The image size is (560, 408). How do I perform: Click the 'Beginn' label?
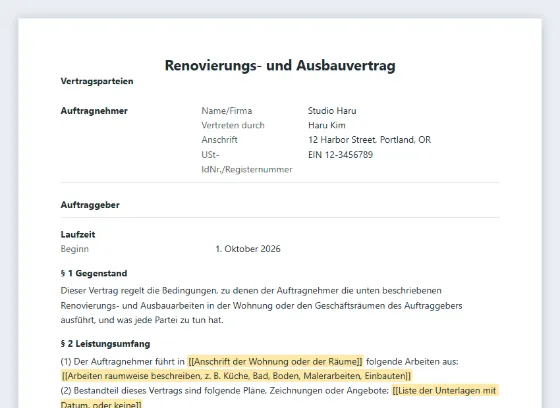click(75, 249)
